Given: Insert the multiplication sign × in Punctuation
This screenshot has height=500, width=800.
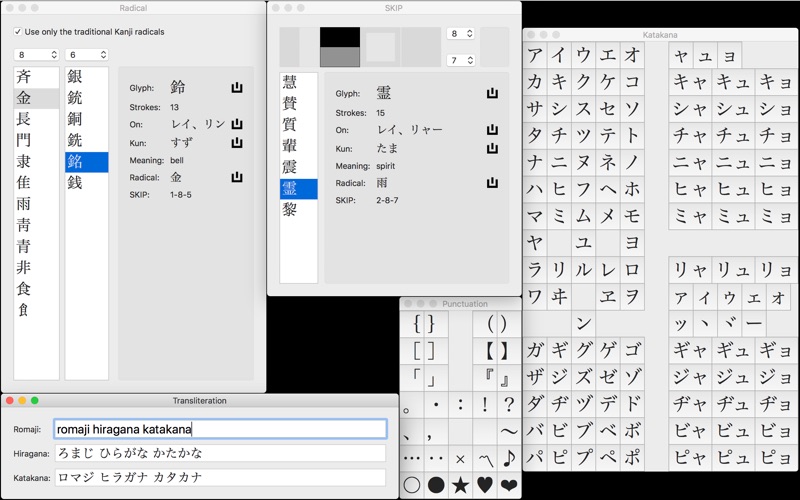Looking at the screenshot, I should [x=460, y=459].
